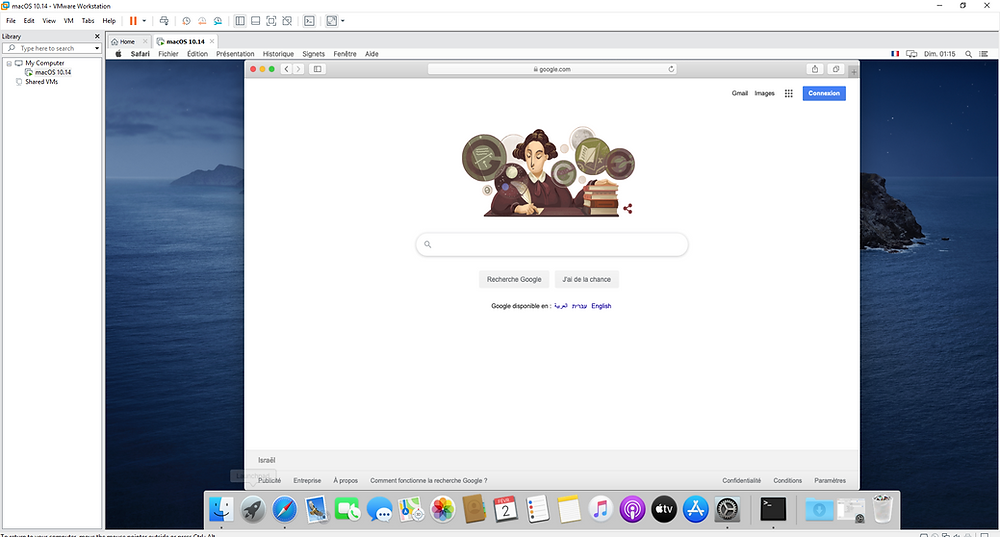Take a snapshot of this virtual machine
Viewport: 1000px width, 537px height.
point(186,21)
